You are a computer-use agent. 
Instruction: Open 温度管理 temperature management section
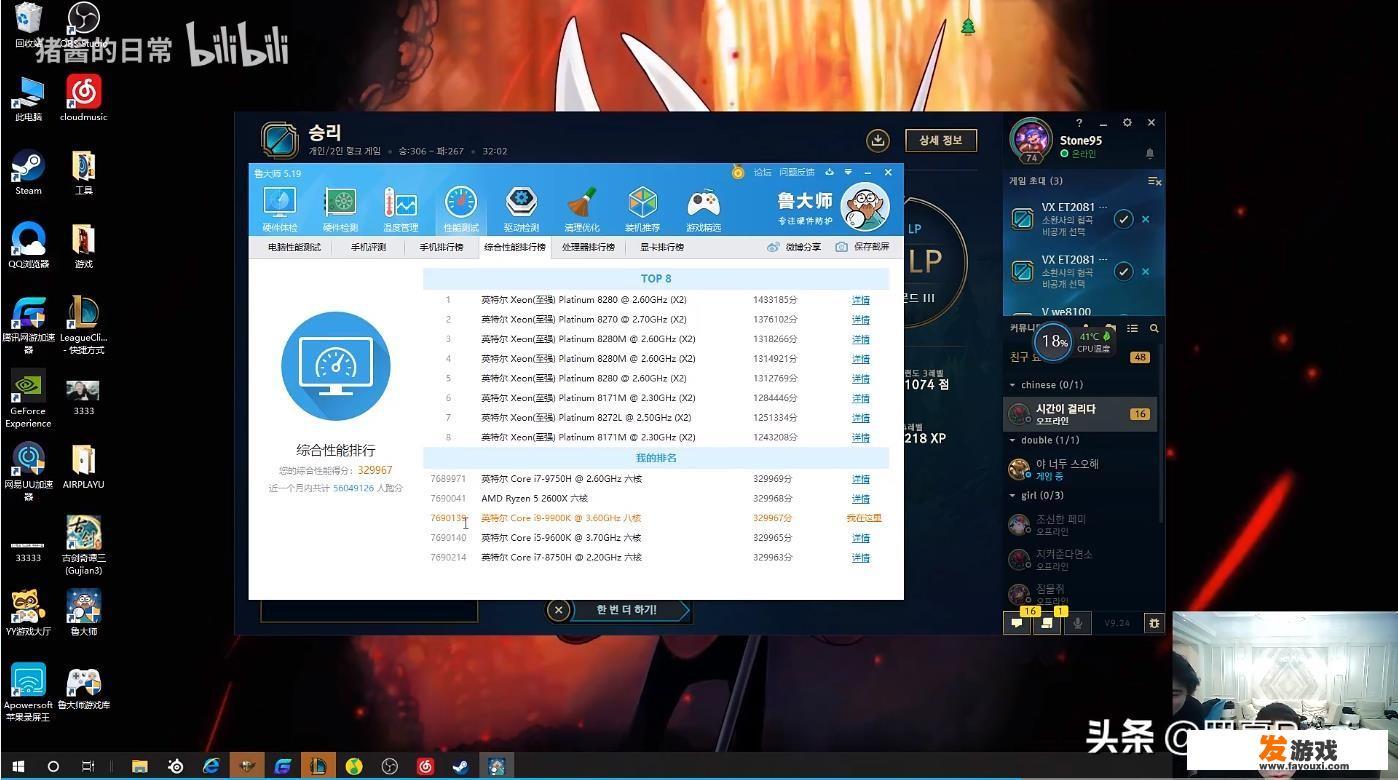click(x=400, y=209)
